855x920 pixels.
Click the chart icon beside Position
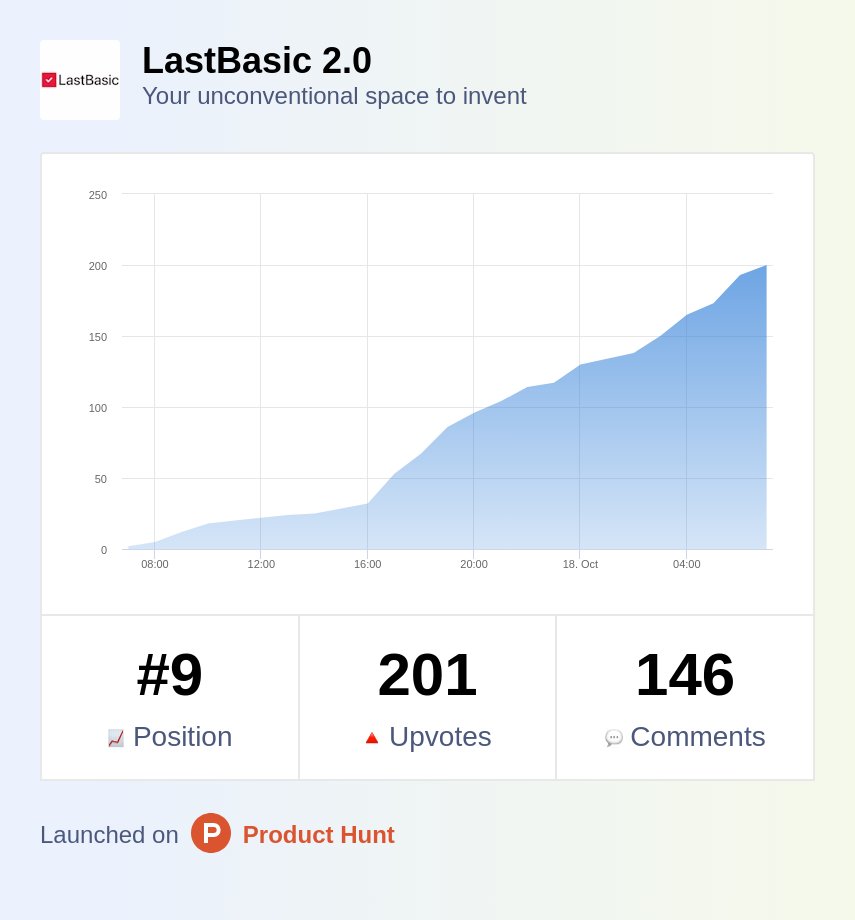(116, 738)
